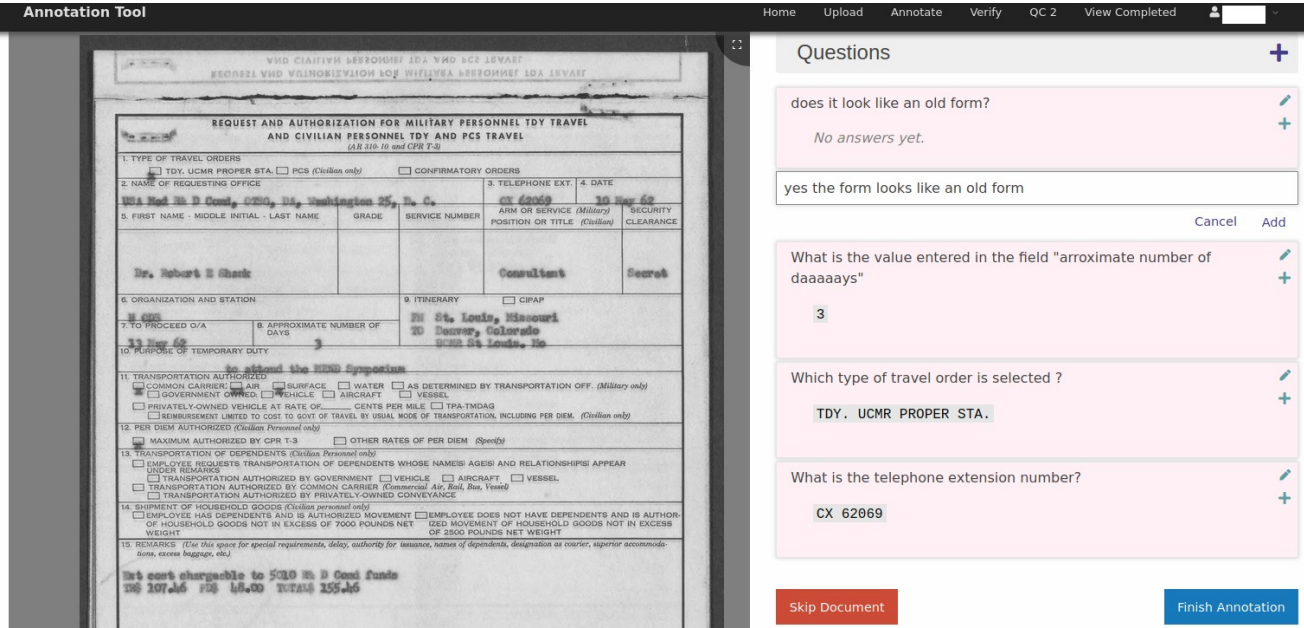This screenshot has height=628, width=1304.
Task: Select the answer "CX 62069"
Action: pyautogui.click(x=850, y=514)
